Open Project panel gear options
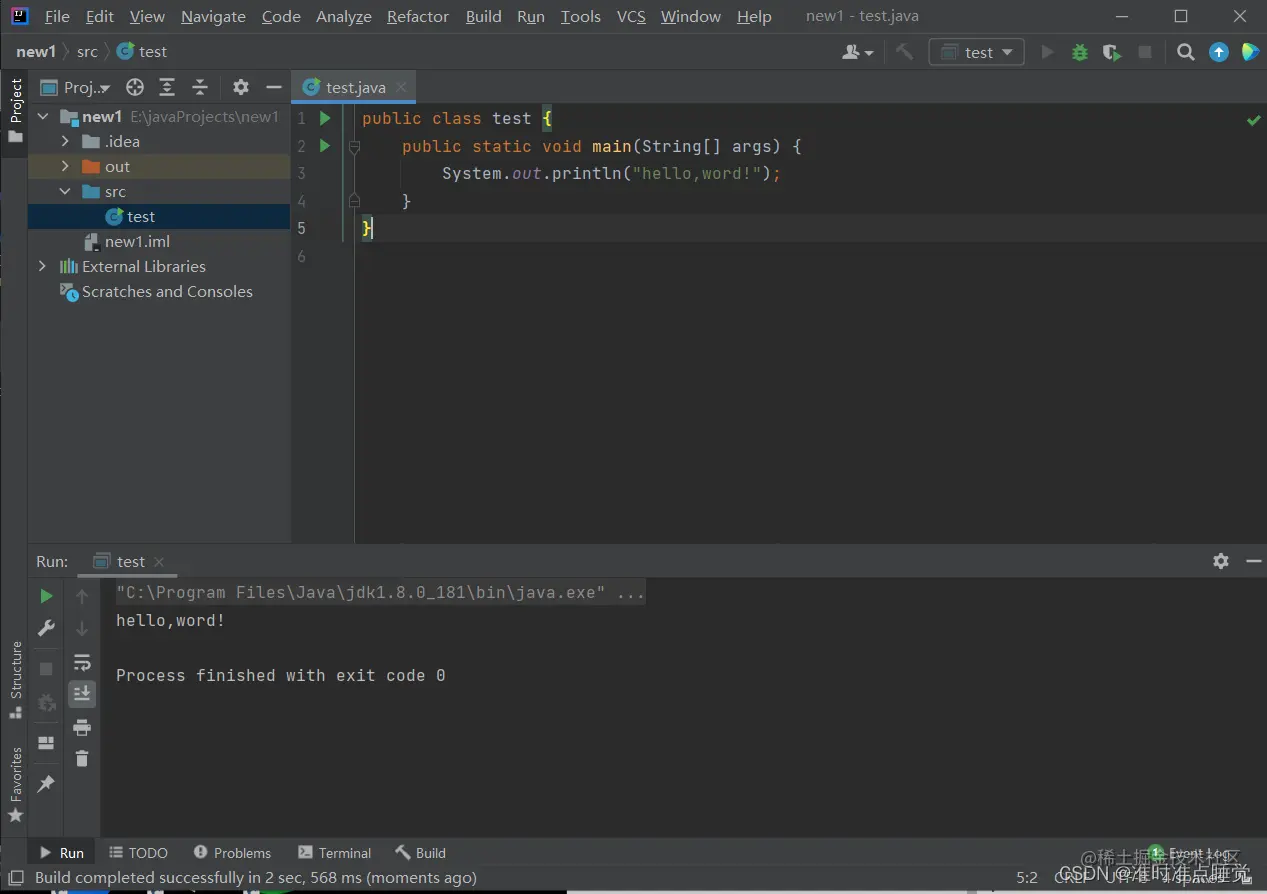This screenshot has width=1267, height=894. pos(241,87)
